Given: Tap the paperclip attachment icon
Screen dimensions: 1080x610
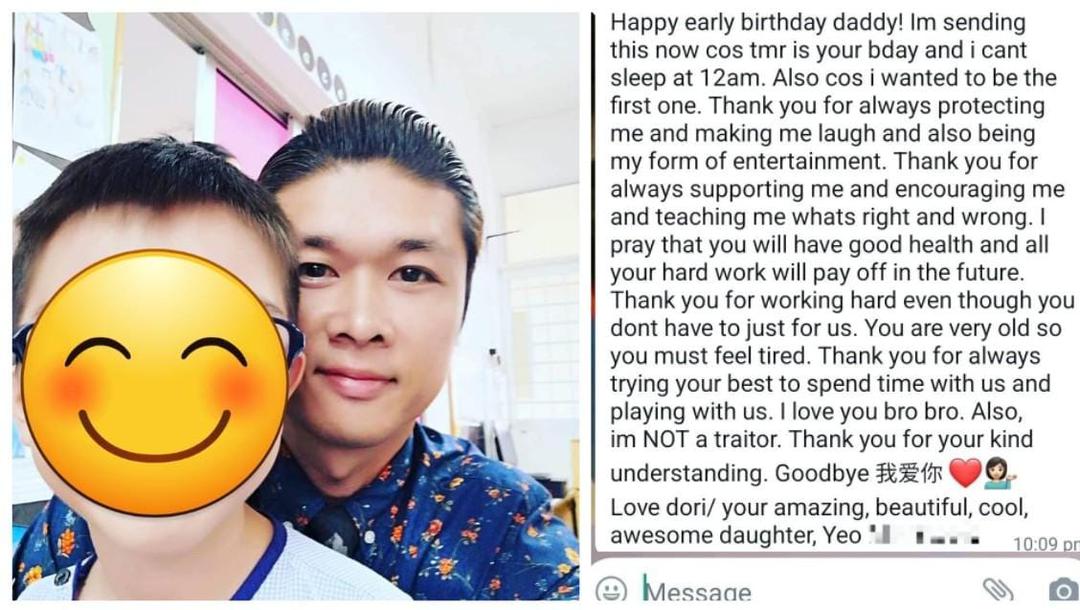Looking at the screenshot, I should pyautogui.click(x=997, y=590).
